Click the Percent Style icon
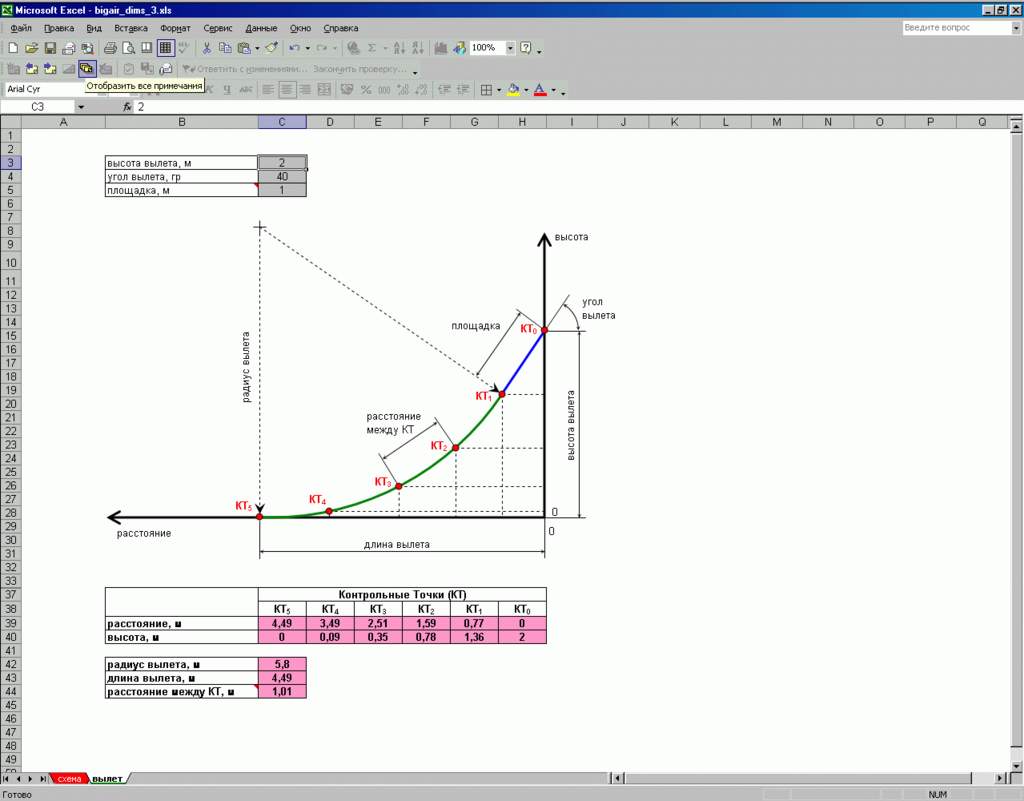Viewport: 1024px width, 801px height. pyautogui.click(x=366, y=90)
